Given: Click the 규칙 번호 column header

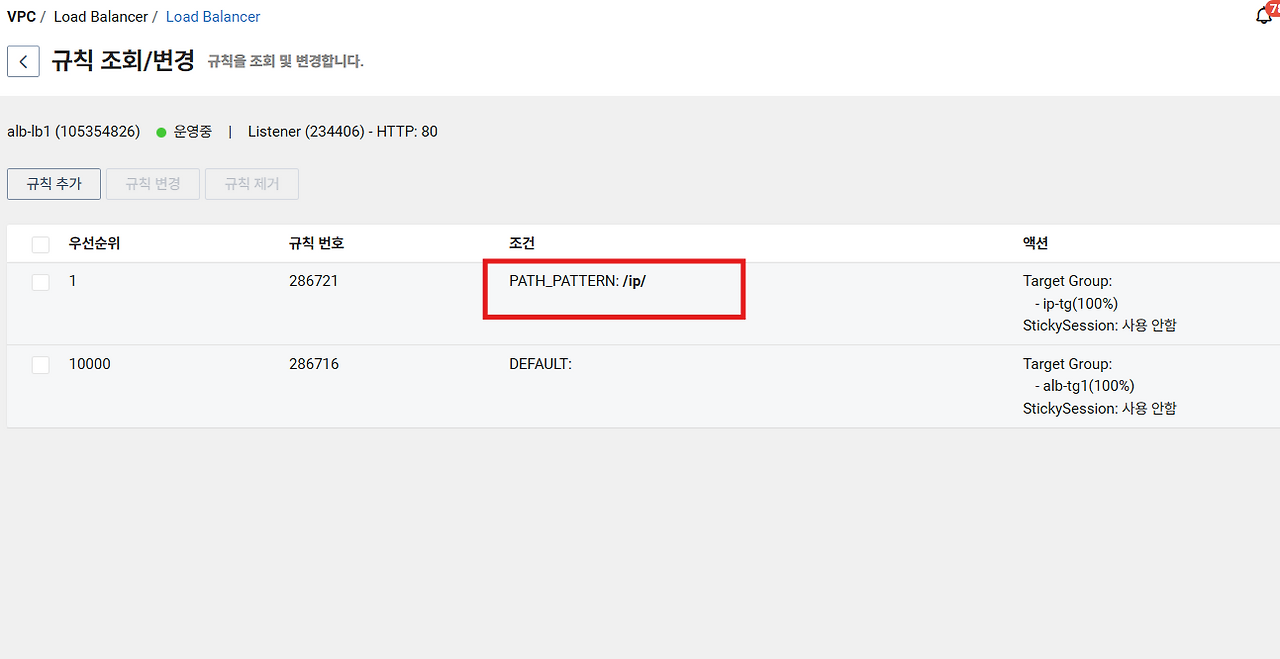Looking at the screenshot, I should tap(317, 243).
